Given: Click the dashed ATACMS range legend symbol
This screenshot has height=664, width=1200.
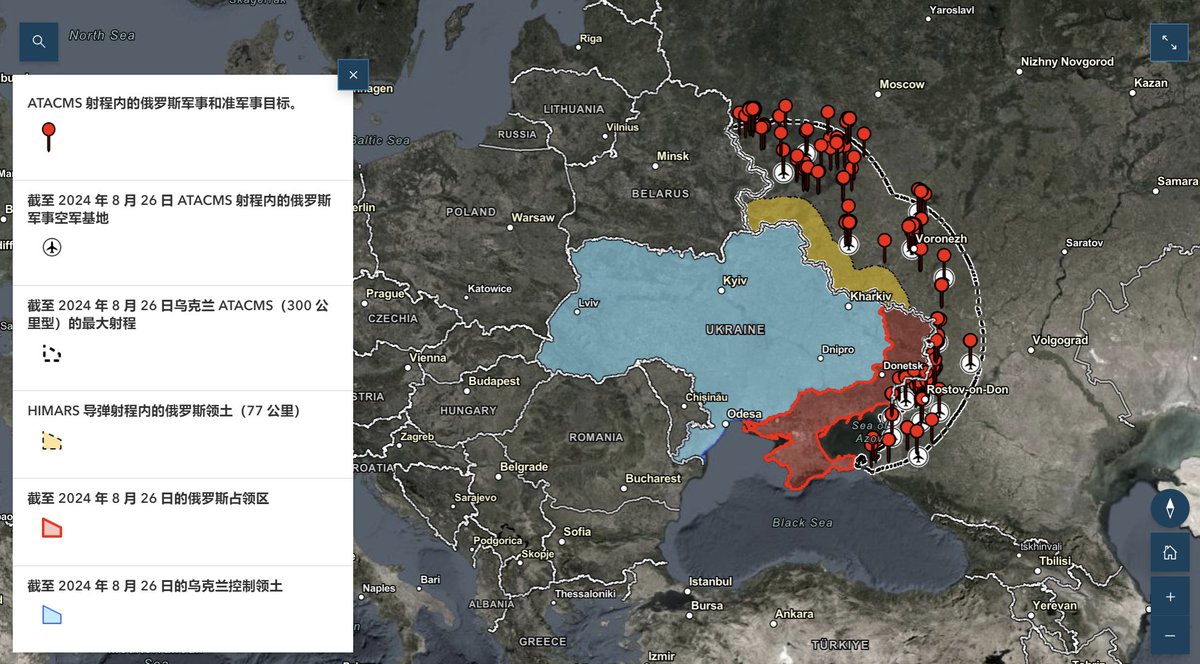Looking at the screenshot, I should click(x=52, y=353).
